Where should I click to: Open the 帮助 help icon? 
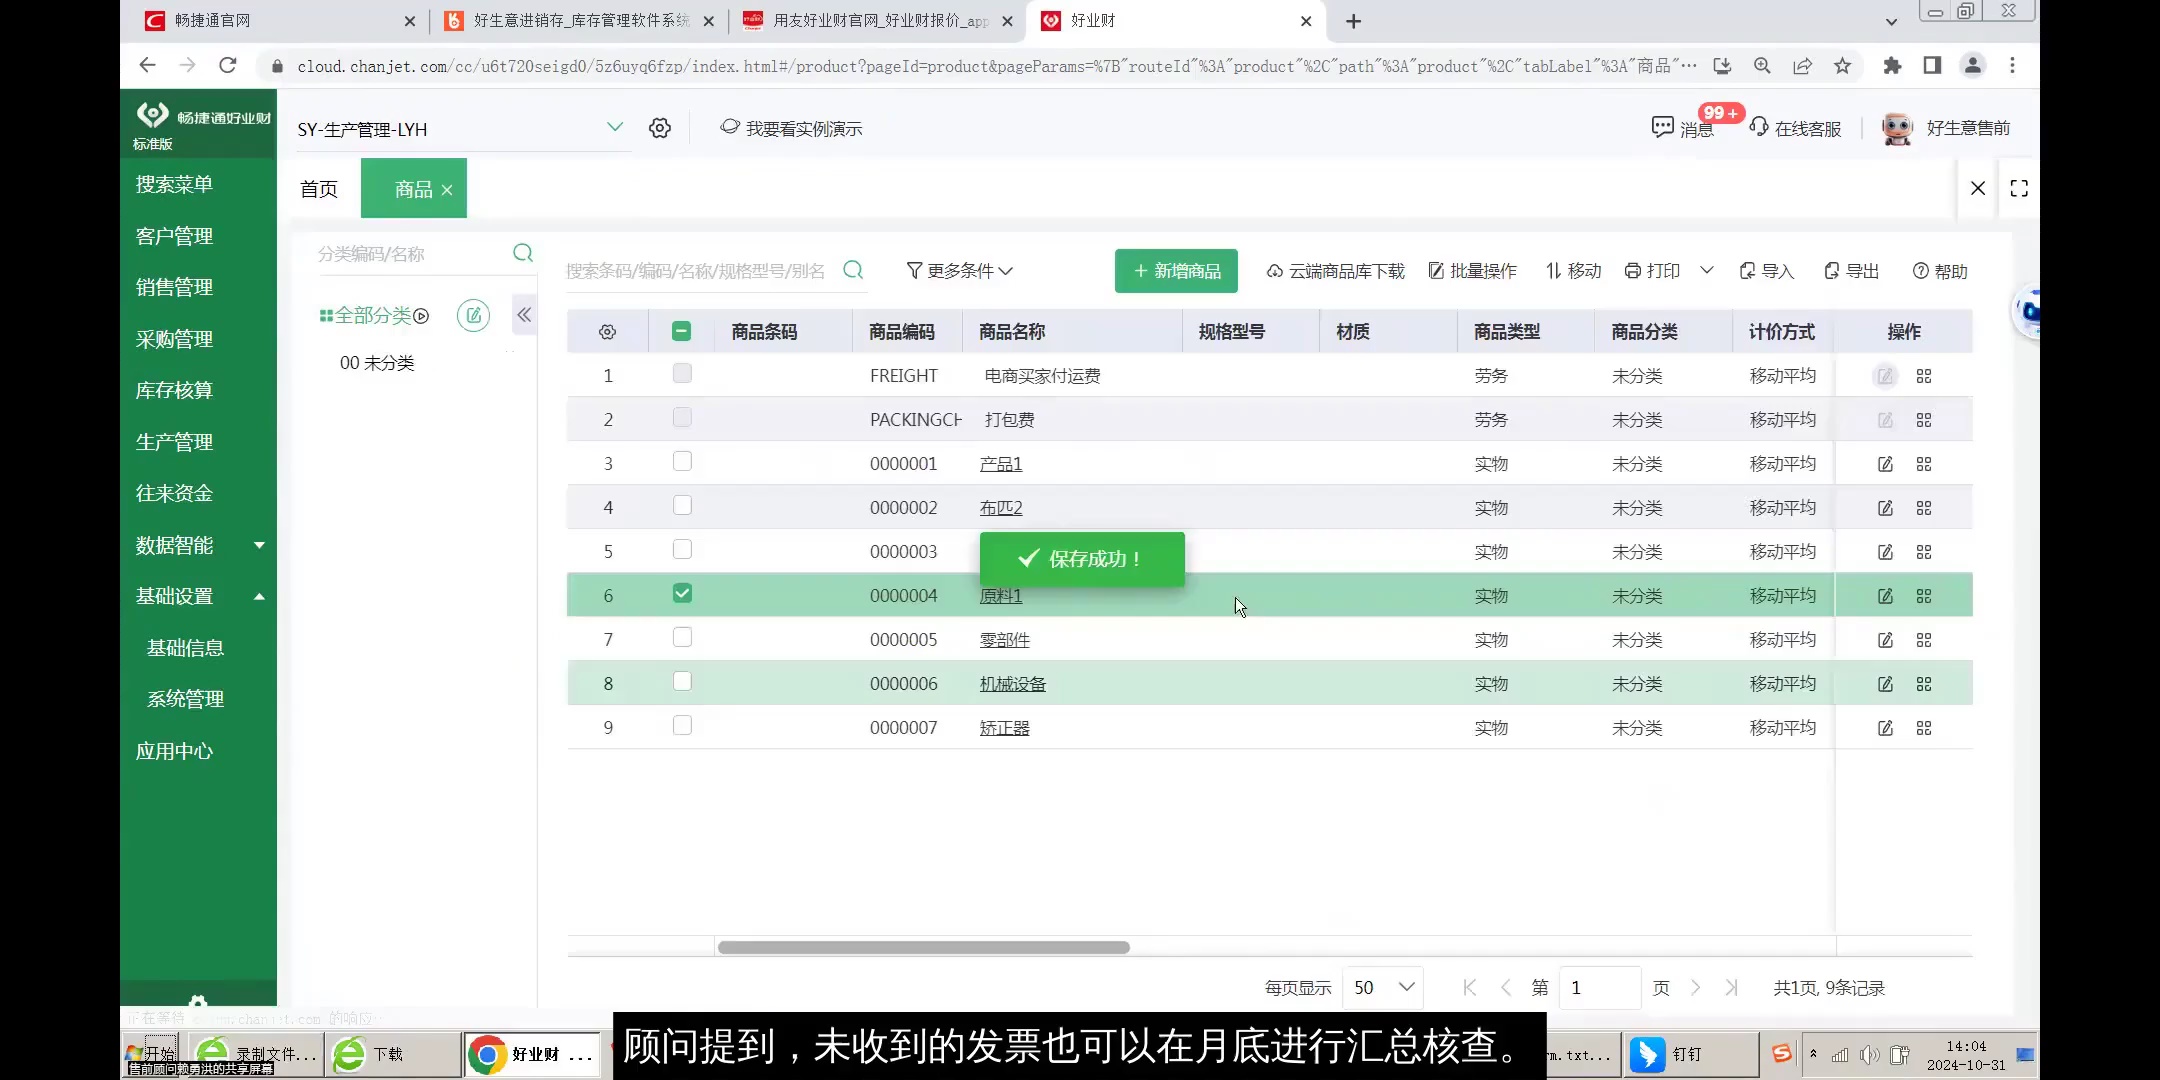[x=1938, y=271]
